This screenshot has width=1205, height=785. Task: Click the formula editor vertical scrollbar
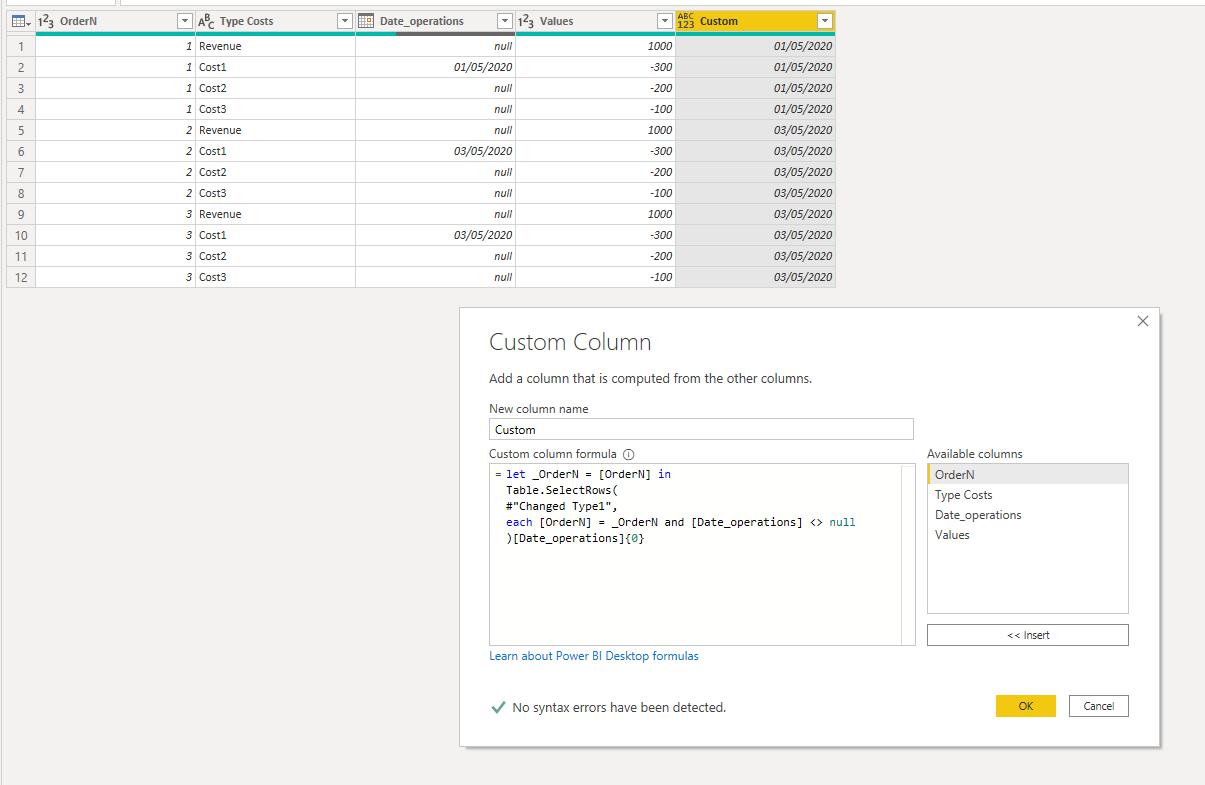pyautogui.click(x=908, y=555)
